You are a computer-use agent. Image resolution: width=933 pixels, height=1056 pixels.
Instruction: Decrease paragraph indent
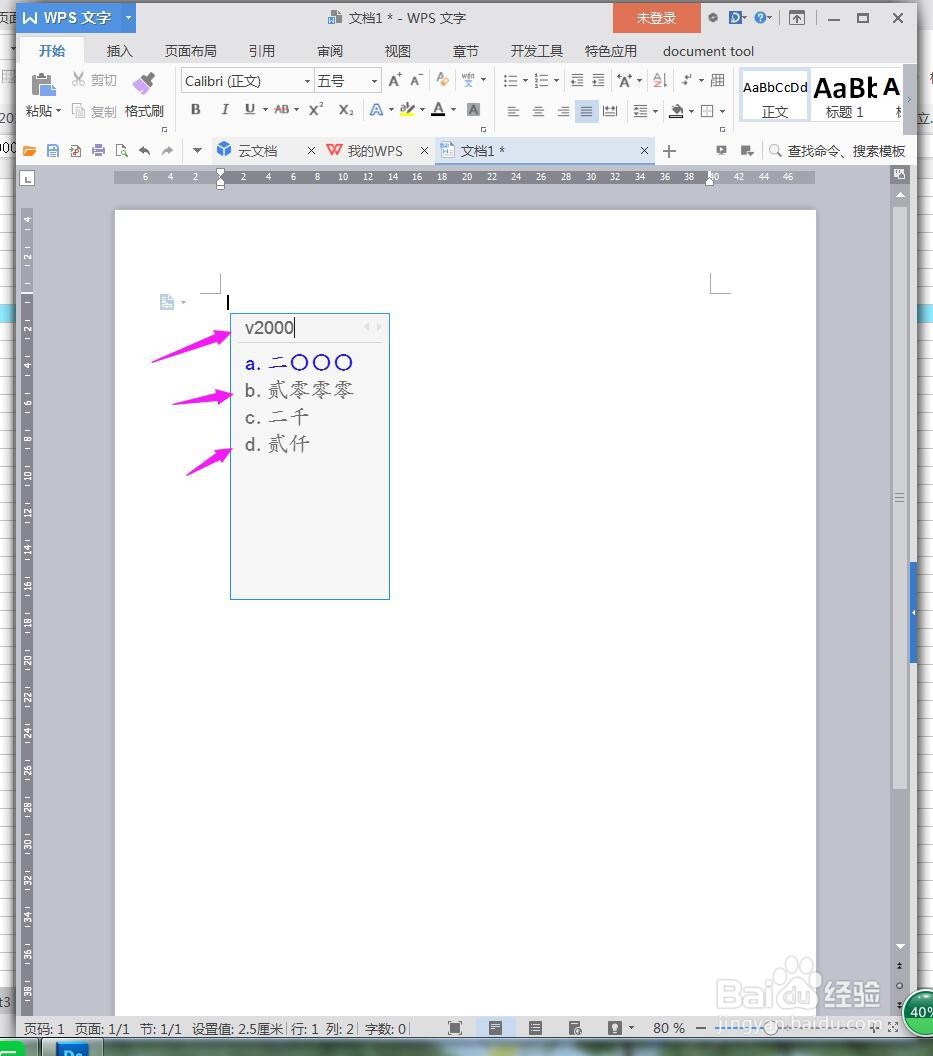pyautogui.click(x=577, y=81)
